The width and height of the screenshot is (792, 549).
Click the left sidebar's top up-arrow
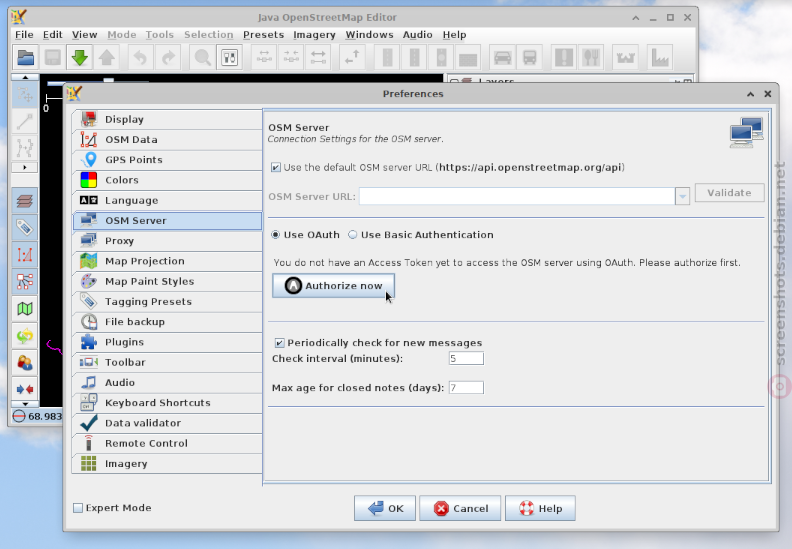click(25, 77)
